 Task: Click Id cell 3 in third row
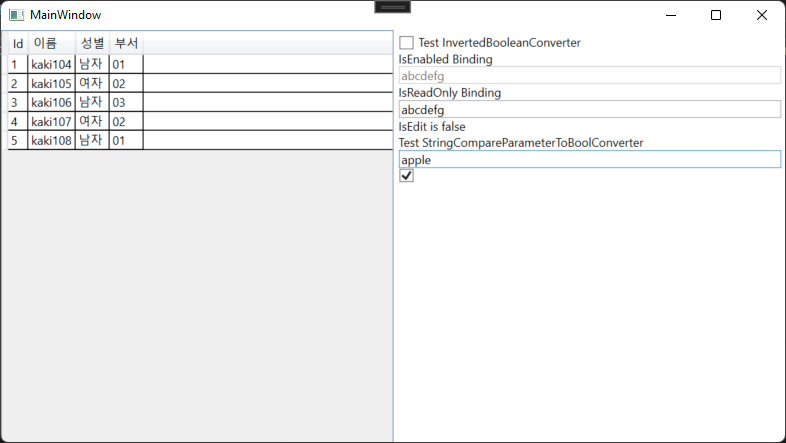point(18,102)
